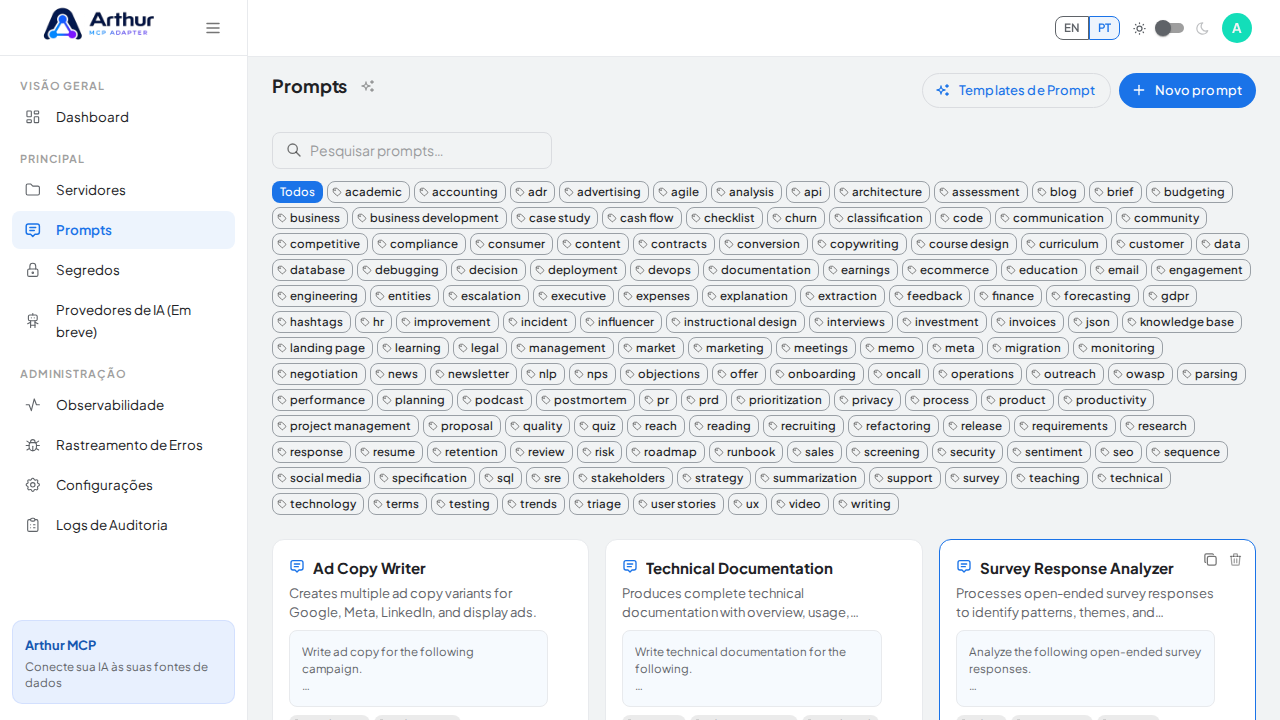Click Ad Copy Writer prompt preview box
Screen dimensions: 1280x720
click(418, 668)
